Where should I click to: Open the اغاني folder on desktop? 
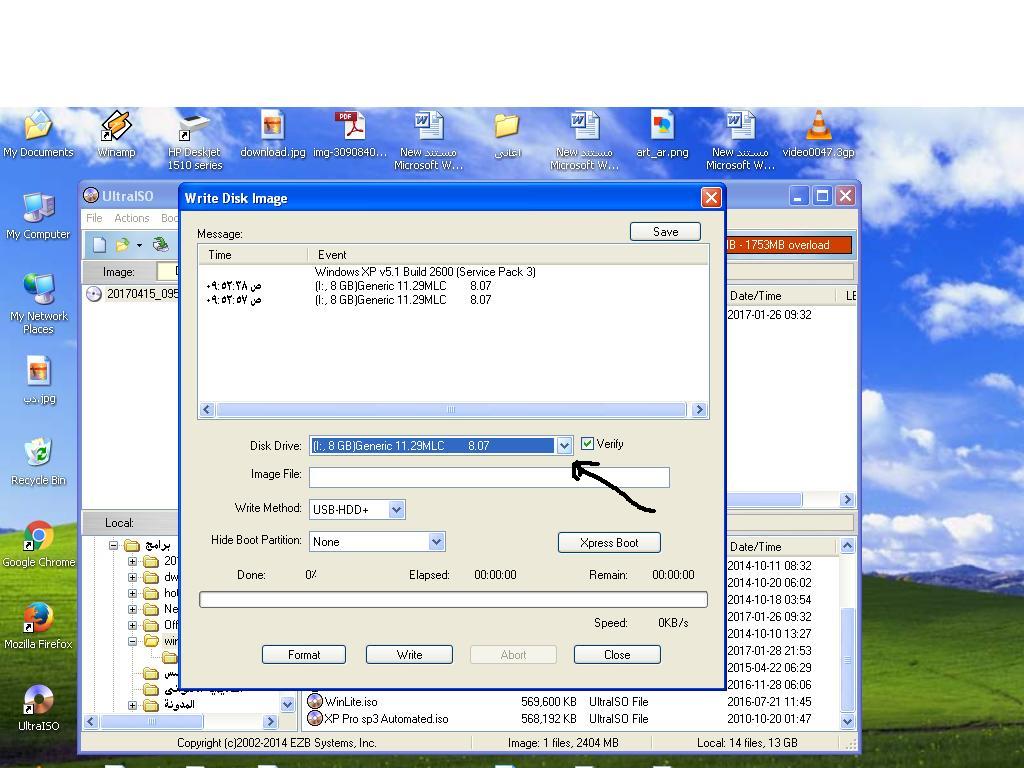click(x=507, y=134)
